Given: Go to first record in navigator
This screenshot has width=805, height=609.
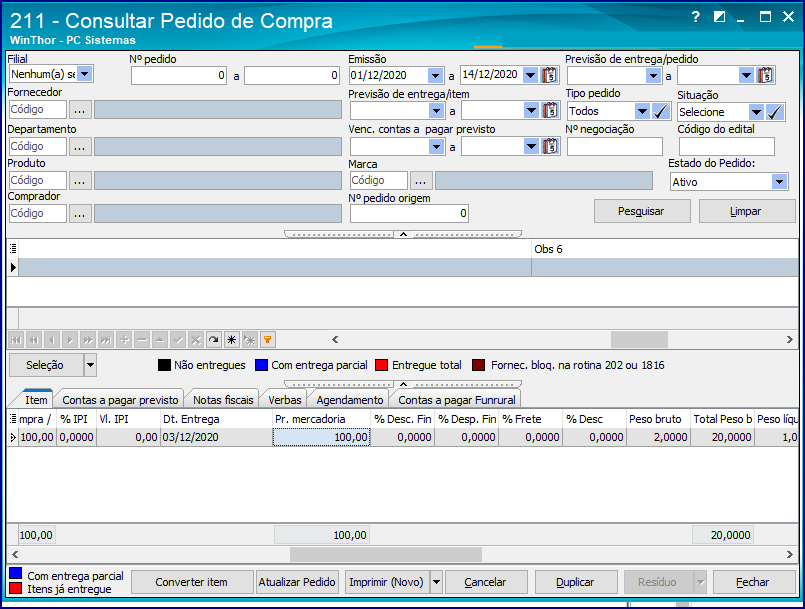Looking at the screenshot, I should (16, 339).
